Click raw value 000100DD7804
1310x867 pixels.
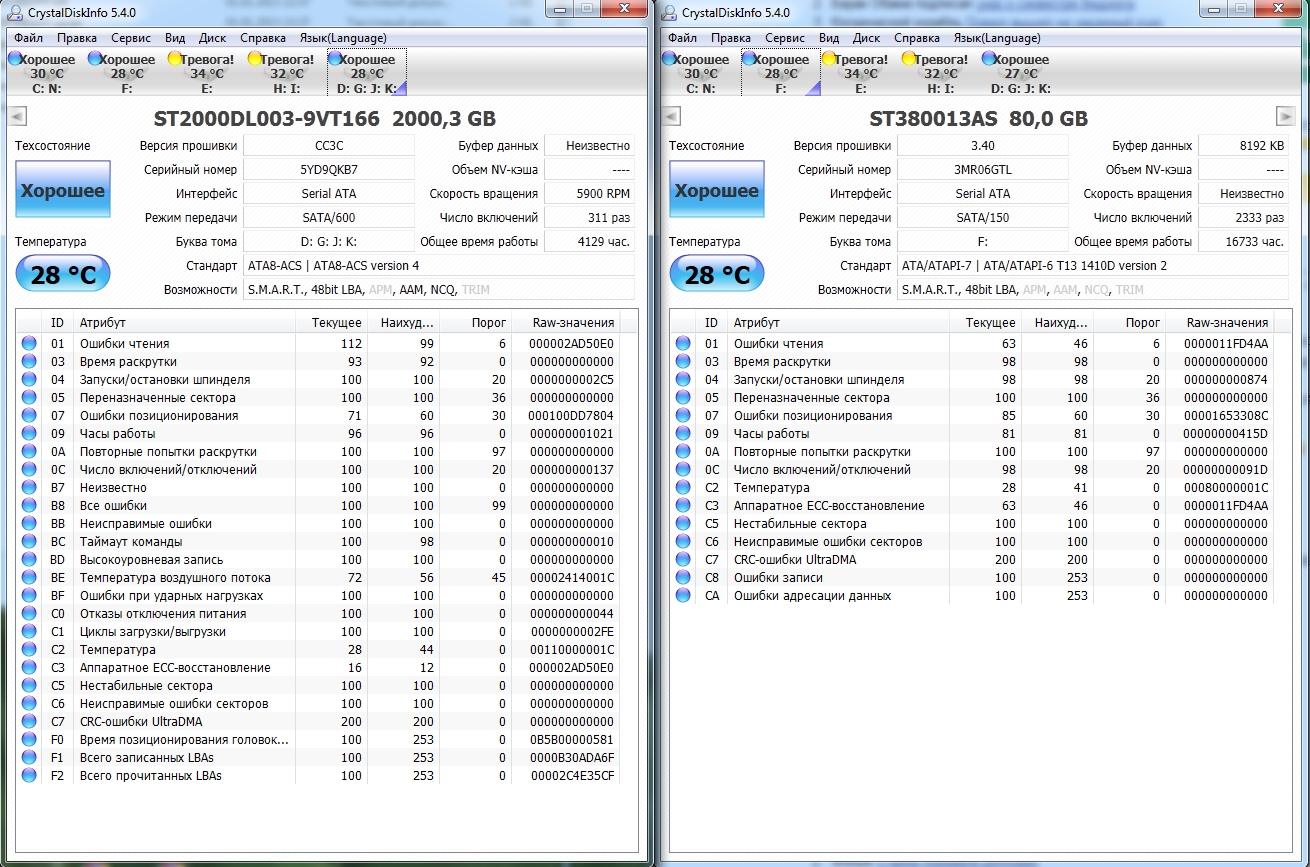coord(572,416)
